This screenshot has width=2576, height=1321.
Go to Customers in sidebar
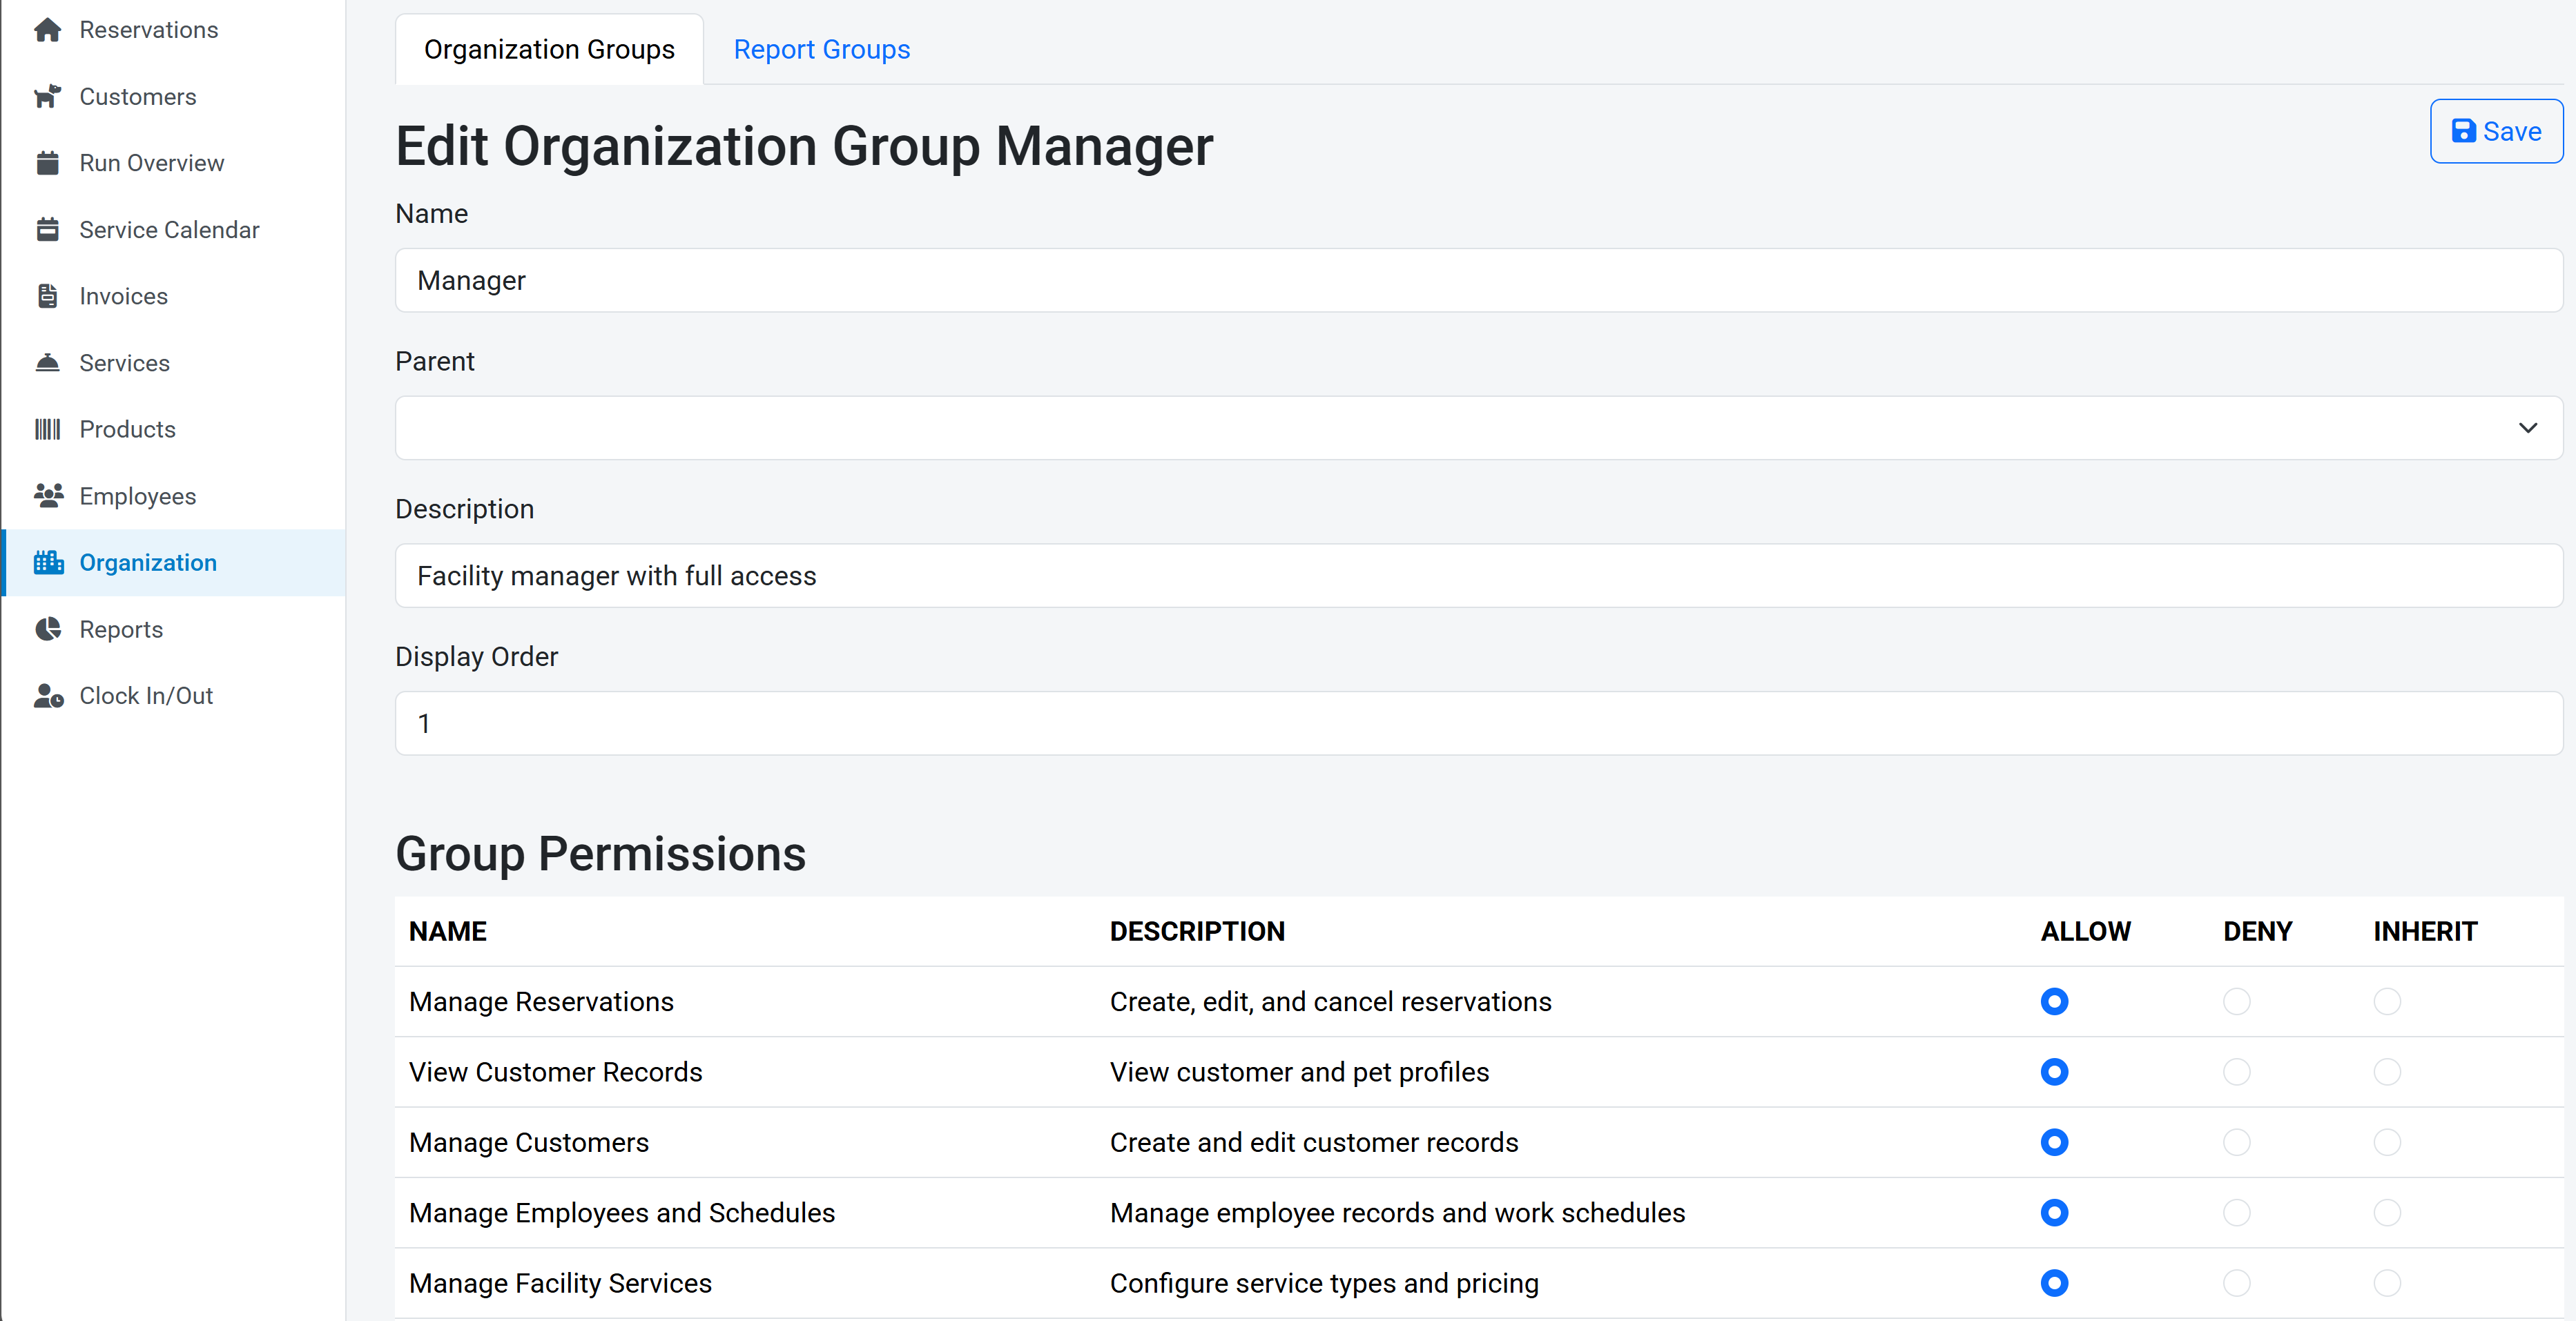(174, 97)
